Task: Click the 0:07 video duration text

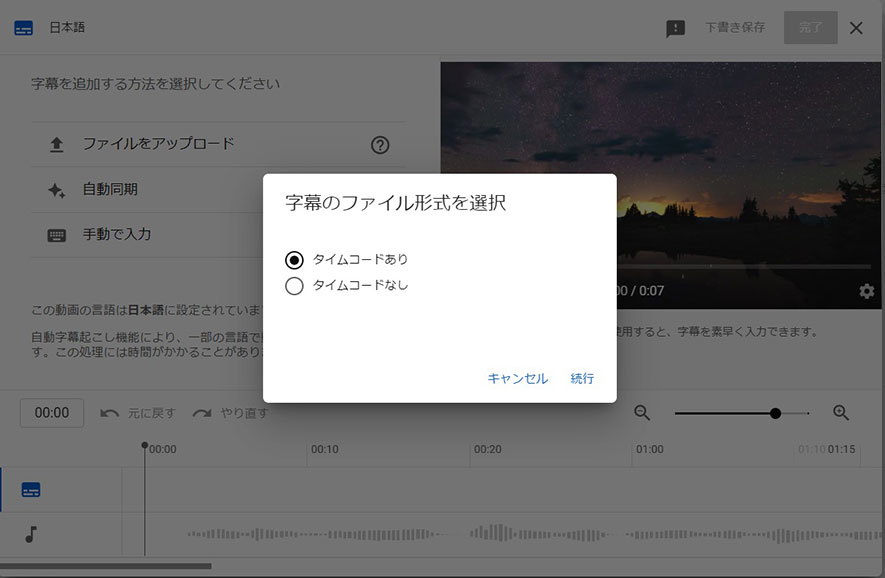Action: click(x=651, y=291)
